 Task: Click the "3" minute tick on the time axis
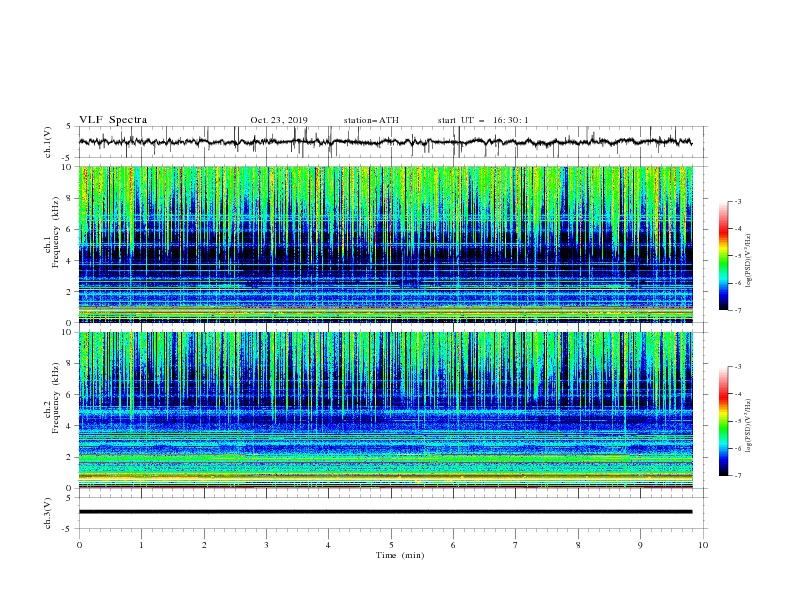click(x=266, y=545)
